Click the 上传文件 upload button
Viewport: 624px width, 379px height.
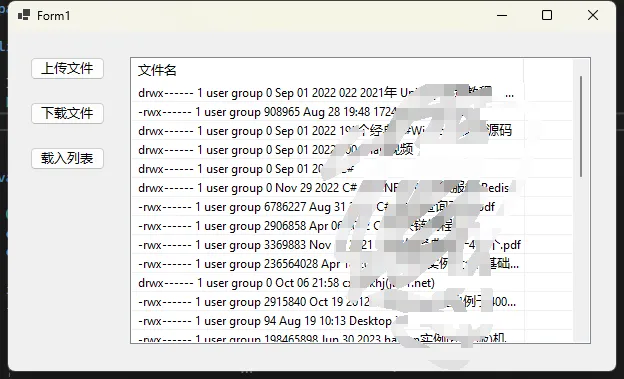coord(67,68)
